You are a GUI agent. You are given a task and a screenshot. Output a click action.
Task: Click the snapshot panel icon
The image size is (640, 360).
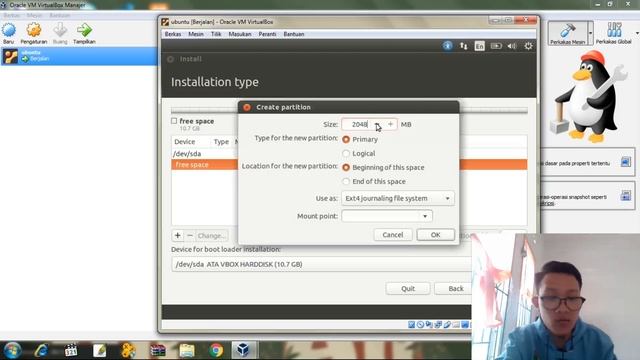click(626, 196)
